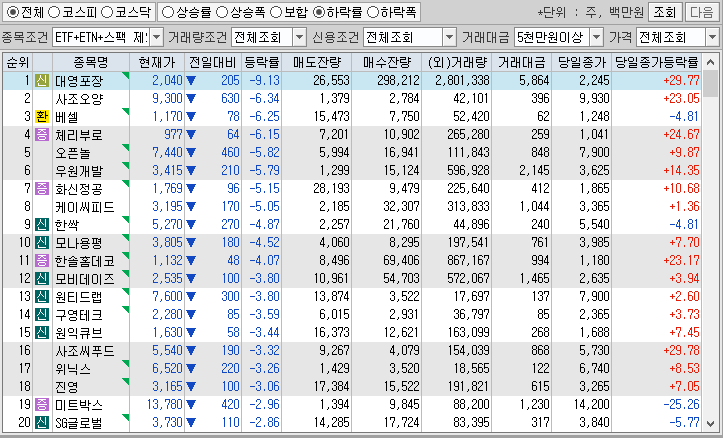Image resolution: width=723 pixels, height=438 pixels.
Task: Click the down arrow in 오픈놀 row
Action: point(191,153)
